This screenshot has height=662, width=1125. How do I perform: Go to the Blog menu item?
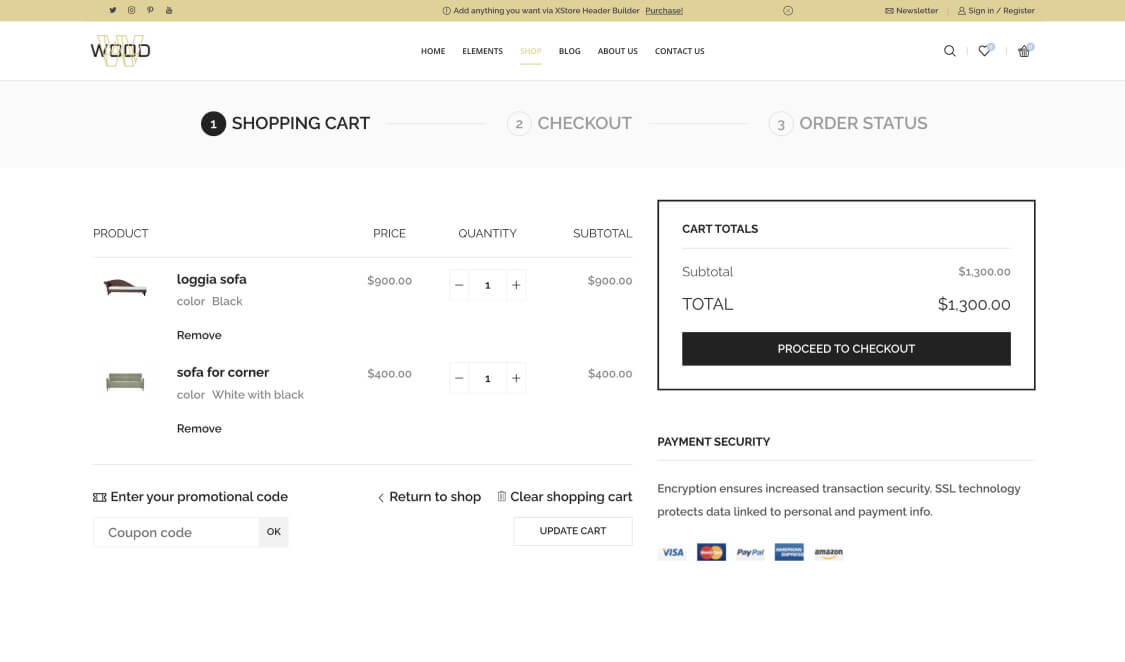[569, 51]
